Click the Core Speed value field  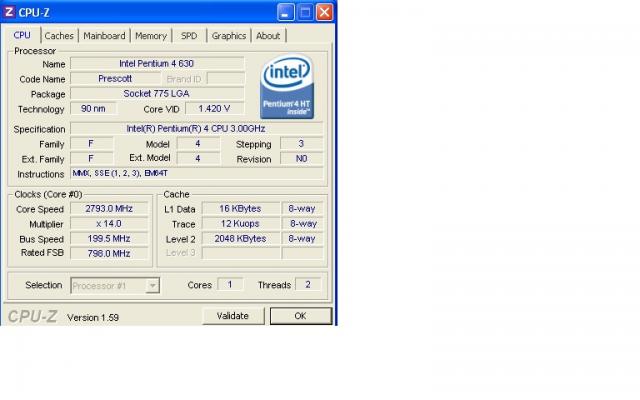[x=110, y=209]
